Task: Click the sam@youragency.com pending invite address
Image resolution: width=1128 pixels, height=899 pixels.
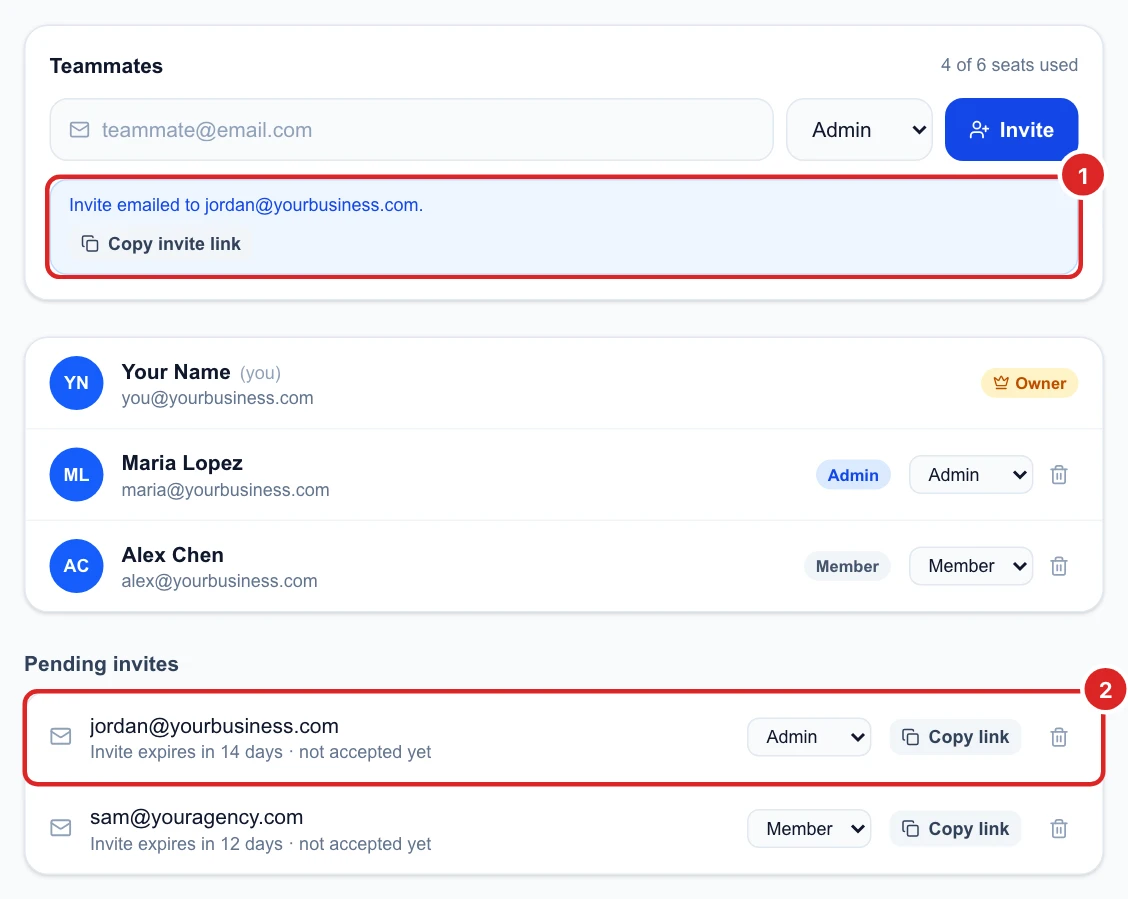Action: click(x=196, y=818)
